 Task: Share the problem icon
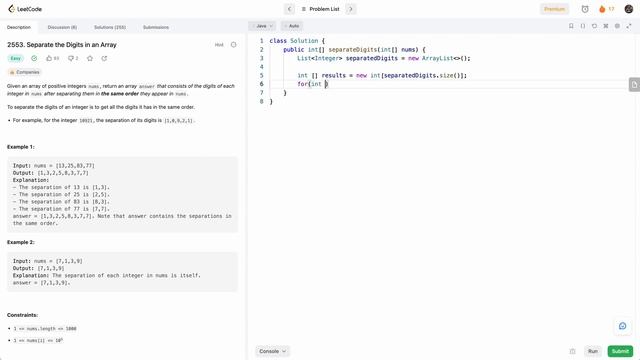pyautogui.click(x=104, y=58)
